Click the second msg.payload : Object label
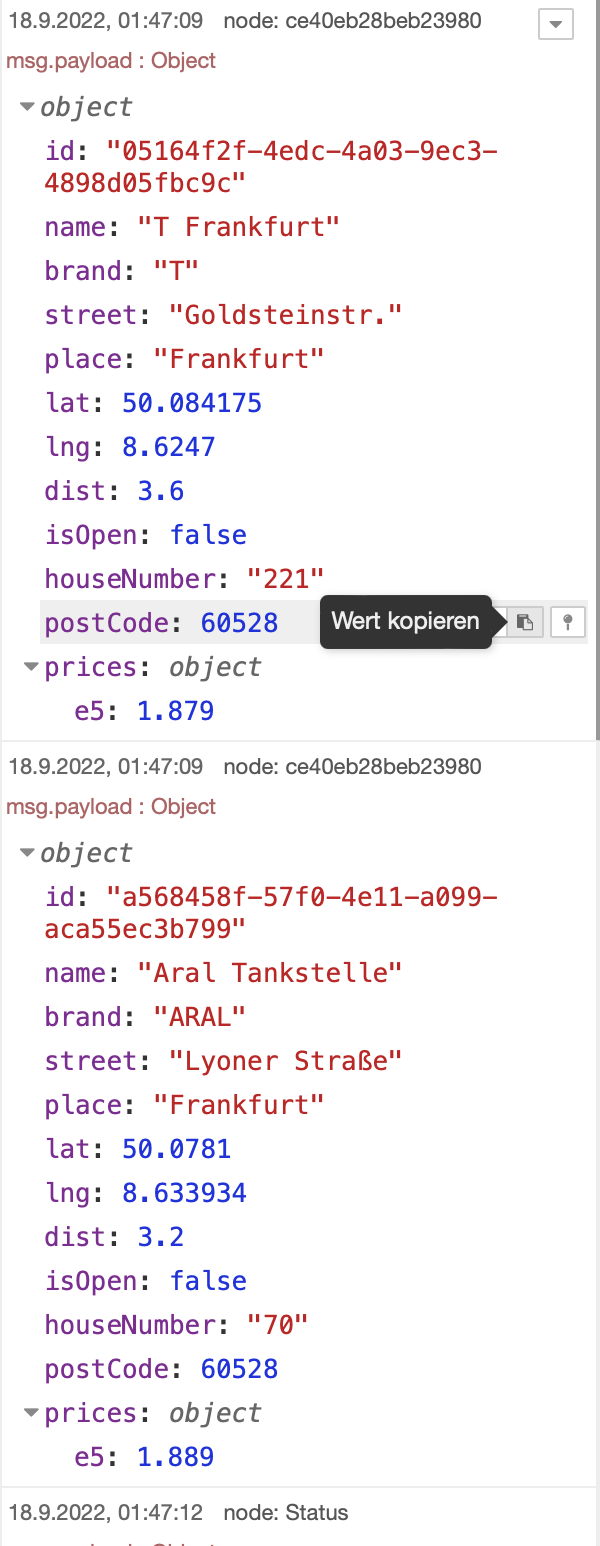Image resolution: width=600 pixels, height=1546 pixels. click(111, 807)
